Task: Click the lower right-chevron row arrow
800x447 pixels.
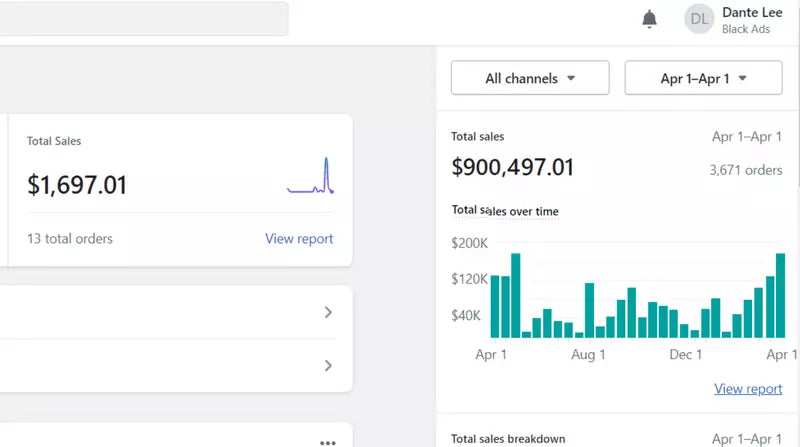Action: point(328,366)
